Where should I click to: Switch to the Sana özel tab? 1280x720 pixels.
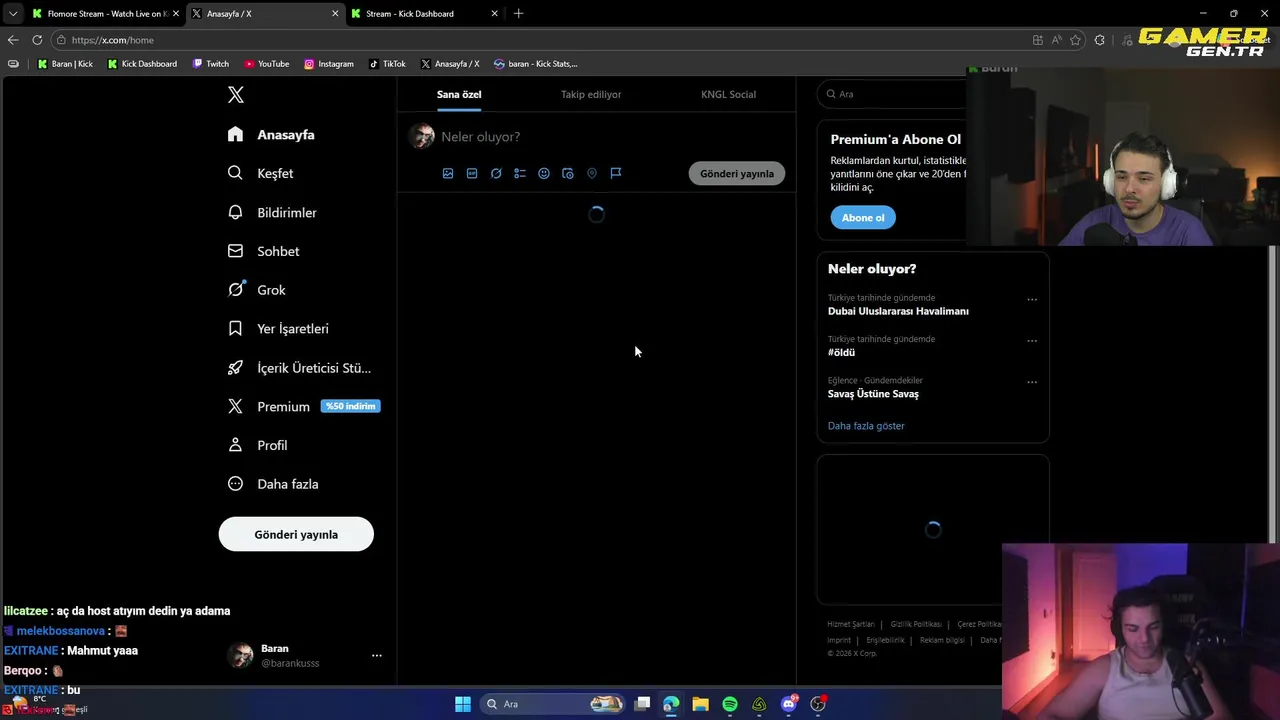pos(459,94)
